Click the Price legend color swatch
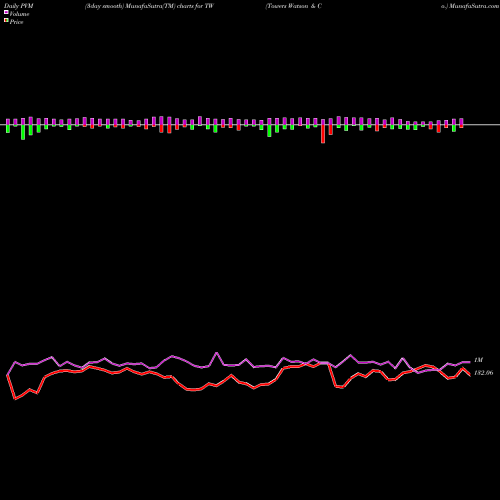Screen dimensions: 500x500 point(6,21)
